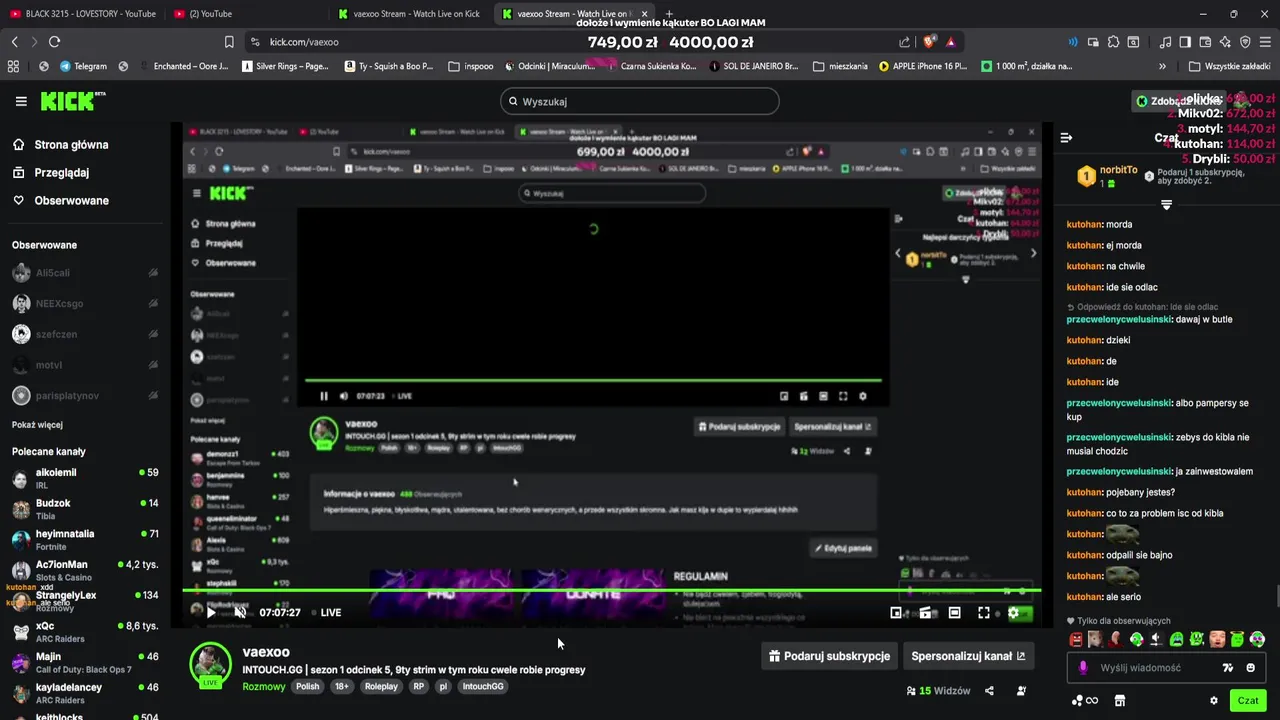Click the stream progress bar
Viewport: 1280px width, 720px height.
coord(612,591)
